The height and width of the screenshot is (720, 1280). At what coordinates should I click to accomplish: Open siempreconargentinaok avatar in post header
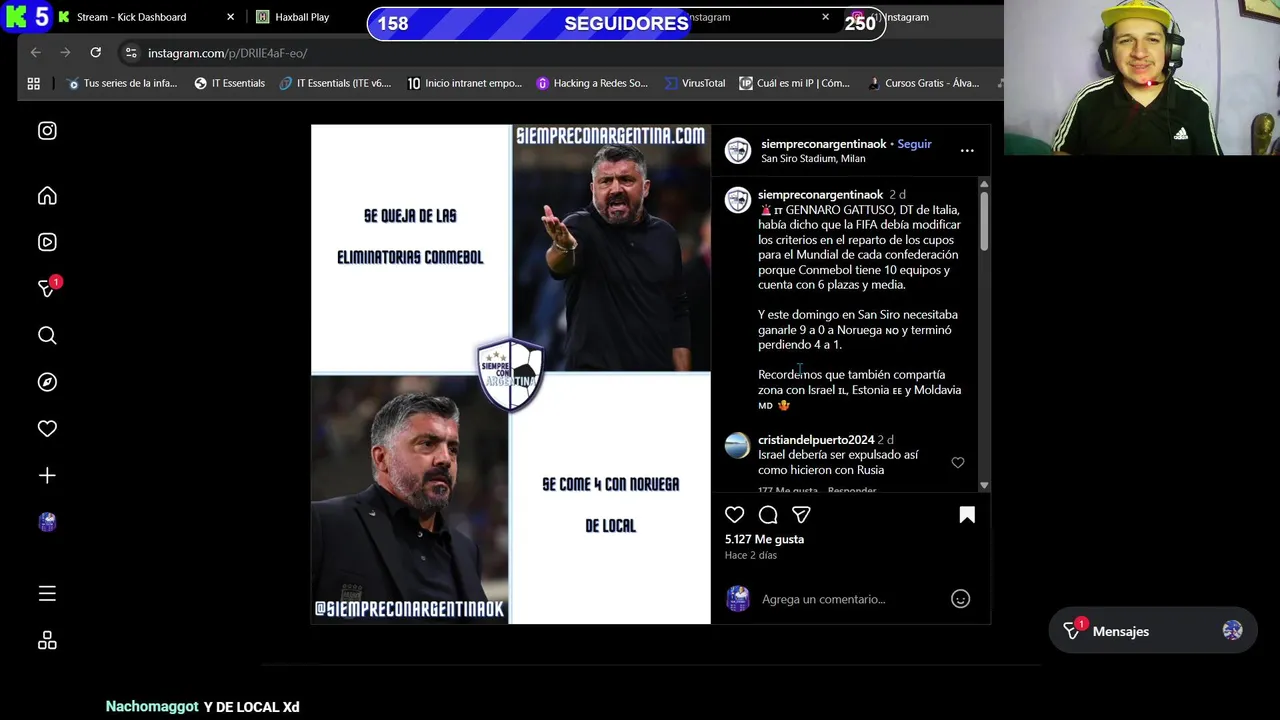point(738,151)
